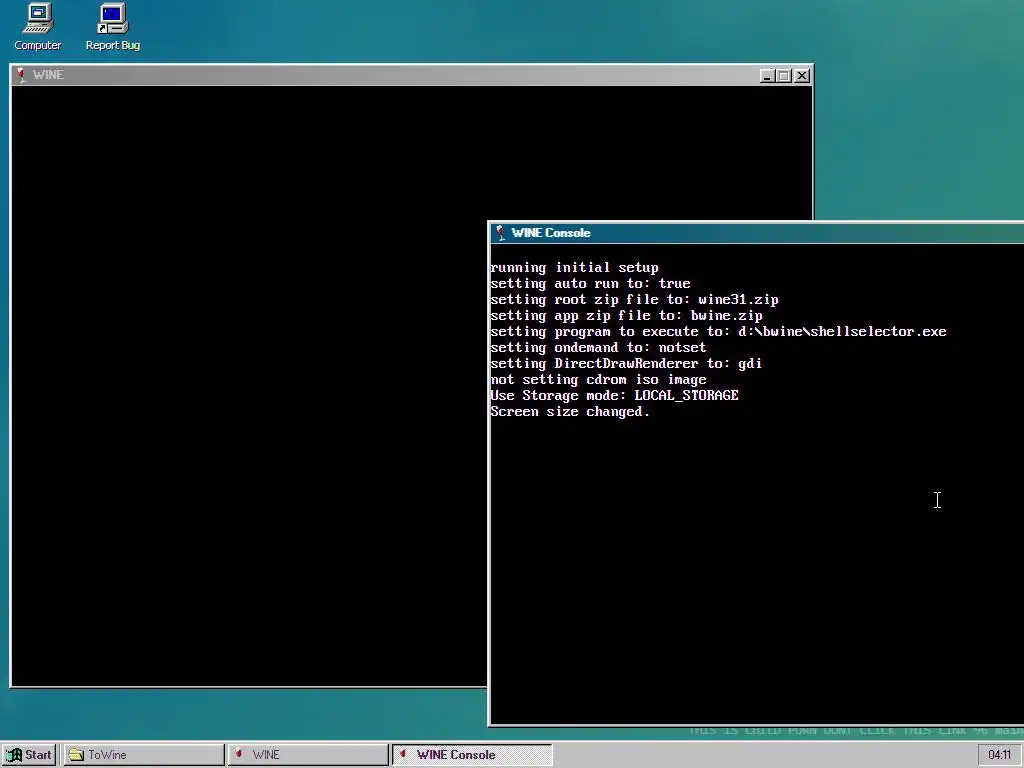Viewport: 1024px width, 768px height.
Task: Click the WINE Console title bar icon
Action: [500, 233]
